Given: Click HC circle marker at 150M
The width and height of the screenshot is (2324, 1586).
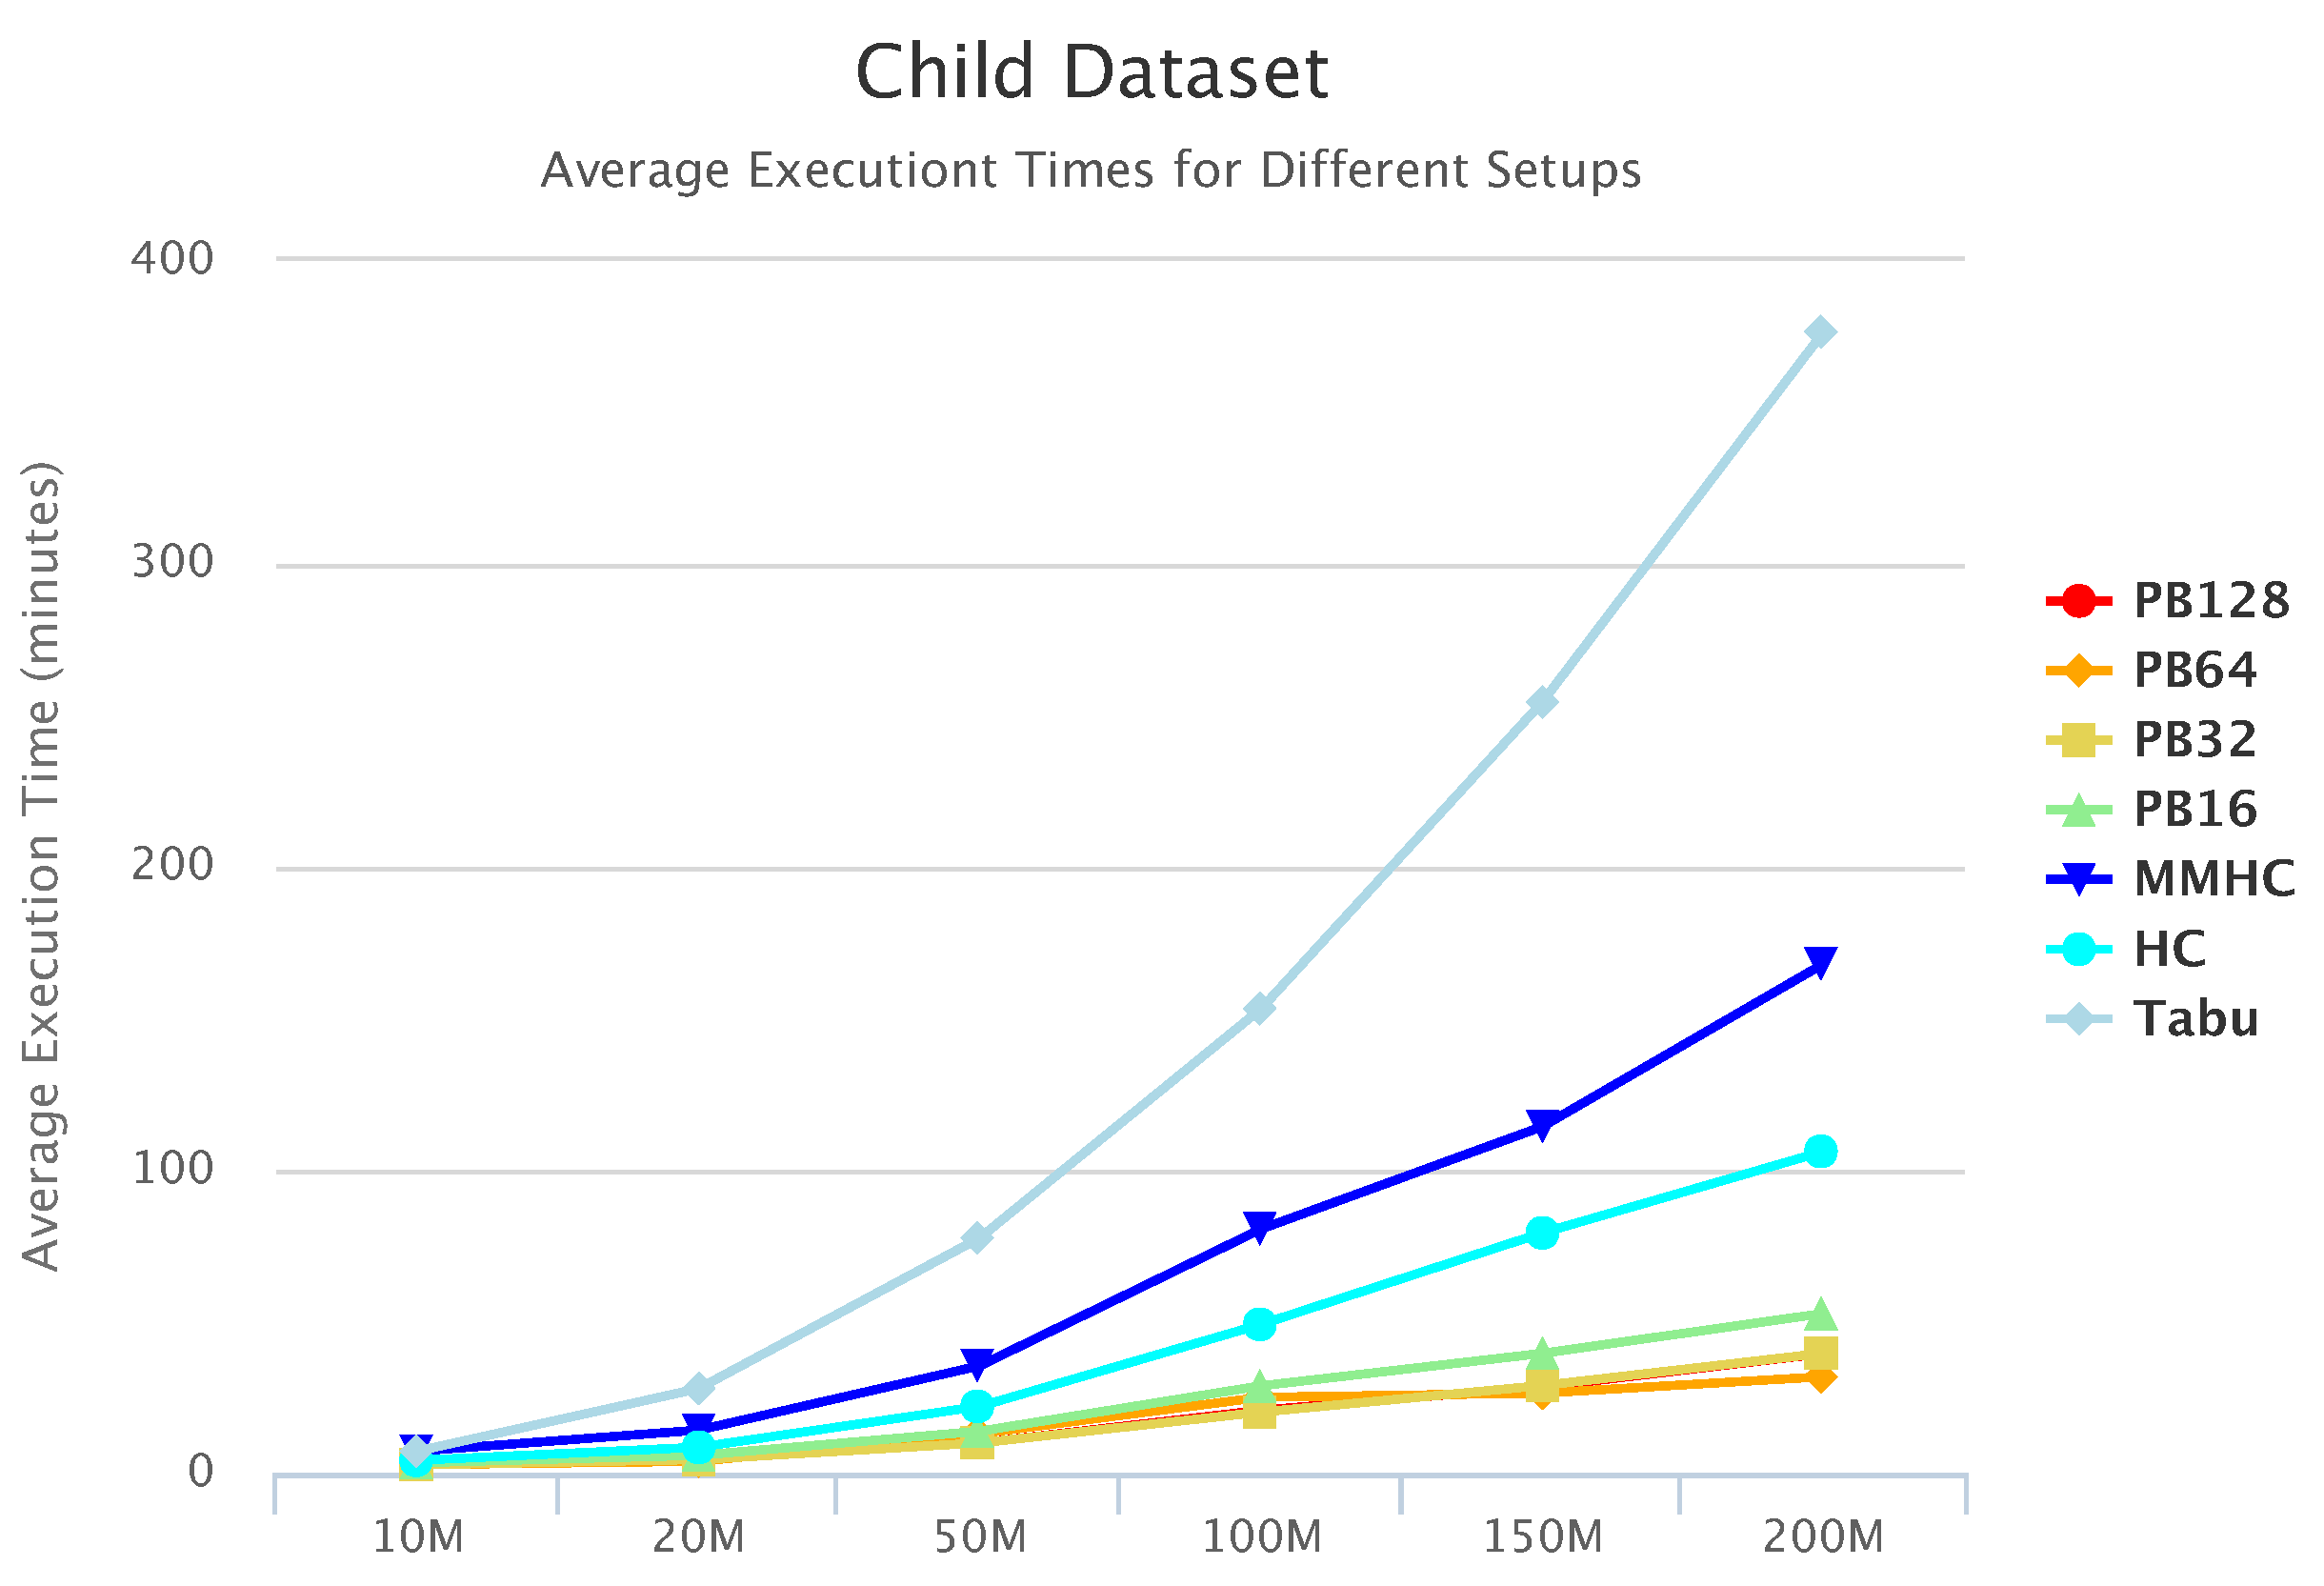Looking at the screenshot, I should point(1542,1232).
